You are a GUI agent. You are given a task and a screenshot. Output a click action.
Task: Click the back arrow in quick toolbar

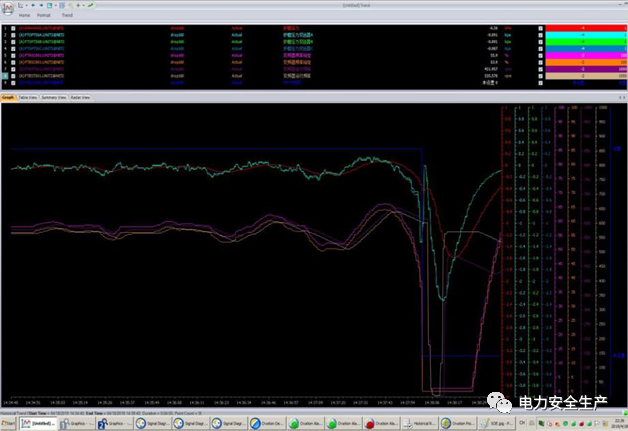click(35, 5)
